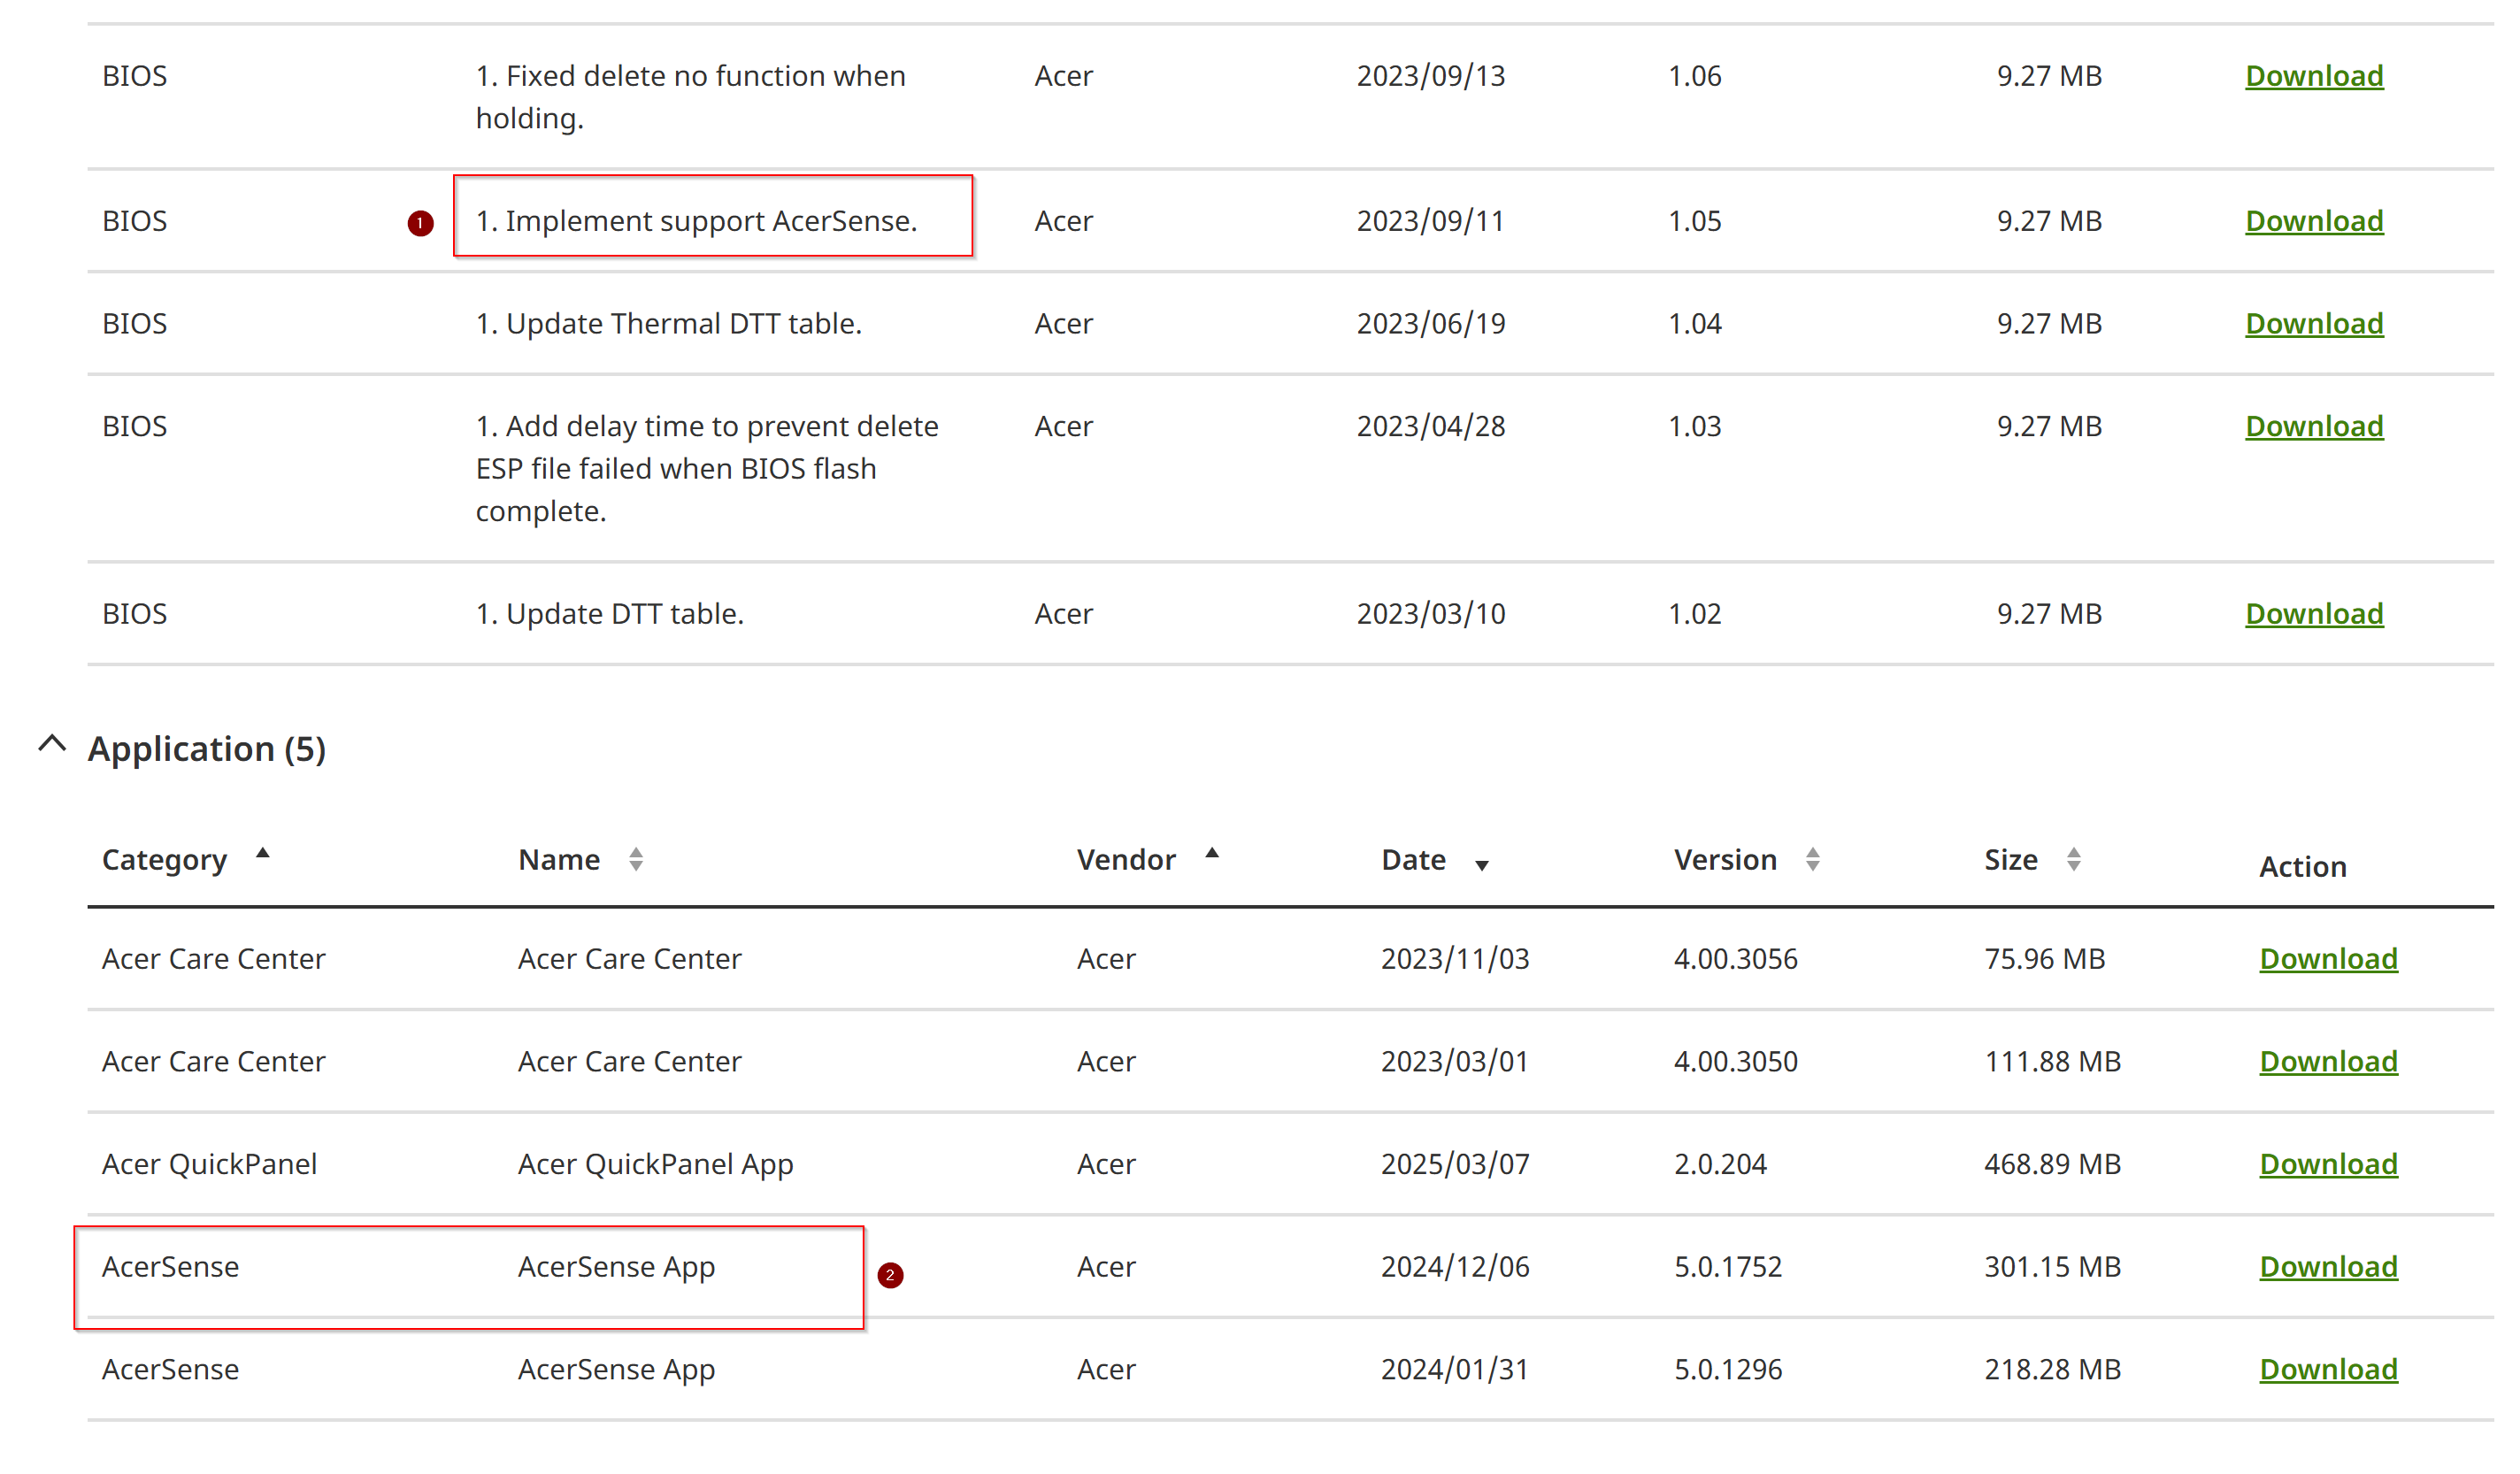Sort applications by Category column arrow

[263, 853]
